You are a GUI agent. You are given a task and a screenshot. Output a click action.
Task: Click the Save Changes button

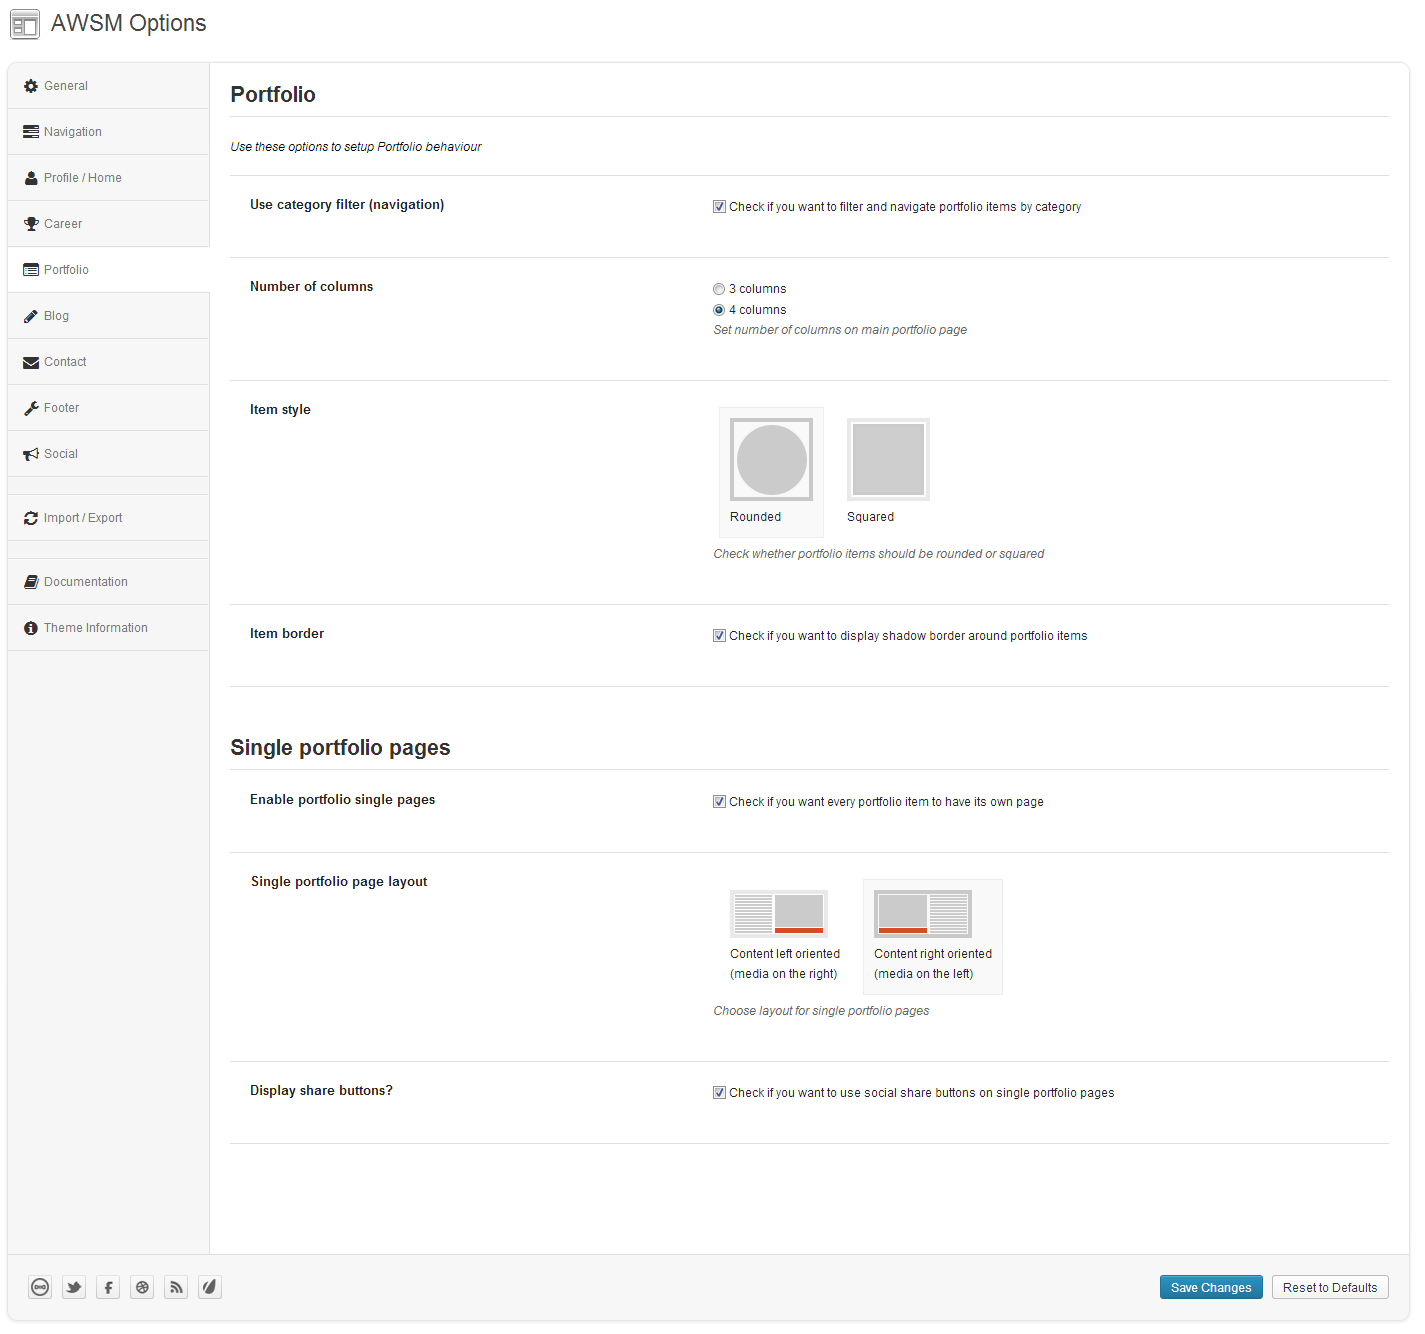pos(1211,1287)
